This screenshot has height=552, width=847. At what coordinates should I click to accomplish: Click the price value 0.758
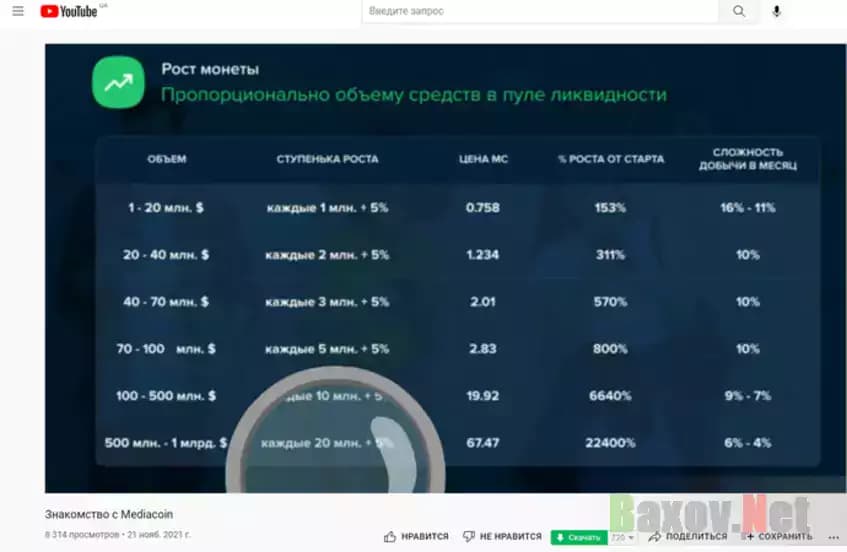(x=483, y=207)
